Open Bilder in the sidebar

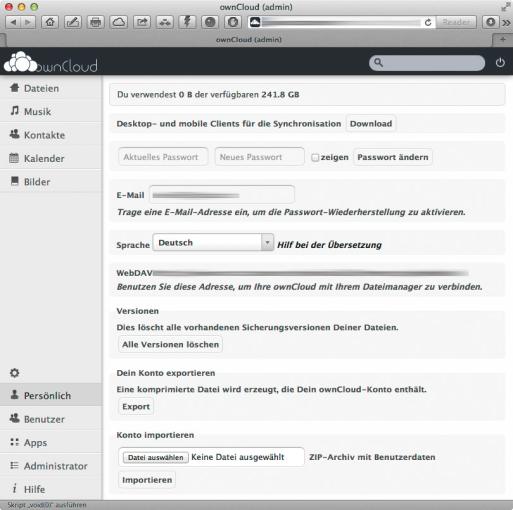pyautogui.click(x=51, y=182)
